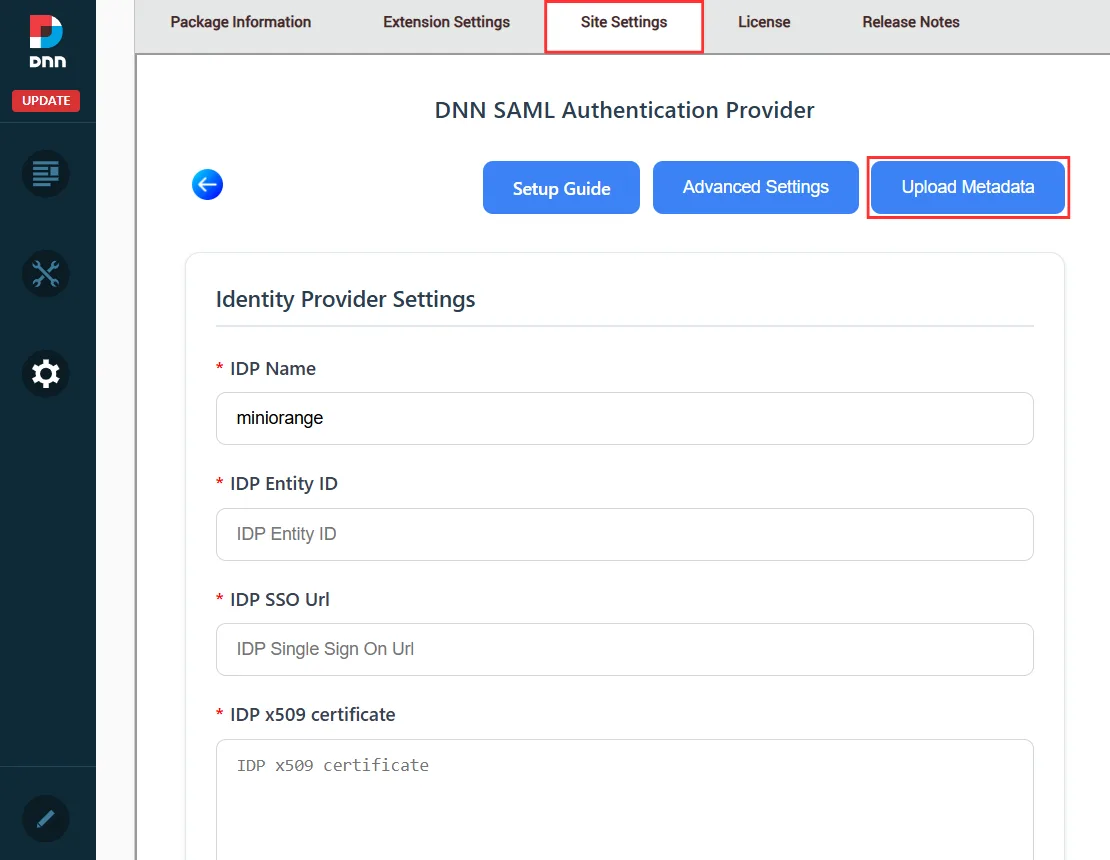
Task: Click the IDP x509 certificate label
Action: tap(312, 715)
